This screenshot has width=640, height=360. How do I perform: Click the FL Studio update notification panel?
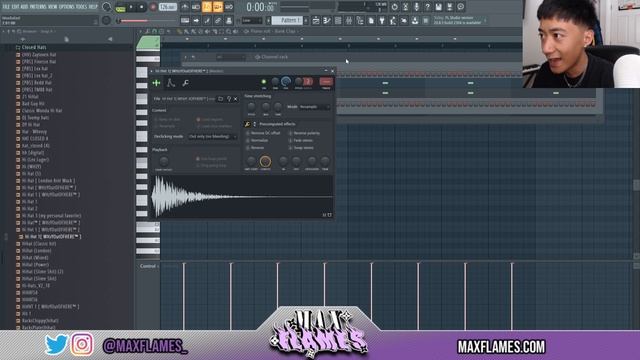[459, 20]
